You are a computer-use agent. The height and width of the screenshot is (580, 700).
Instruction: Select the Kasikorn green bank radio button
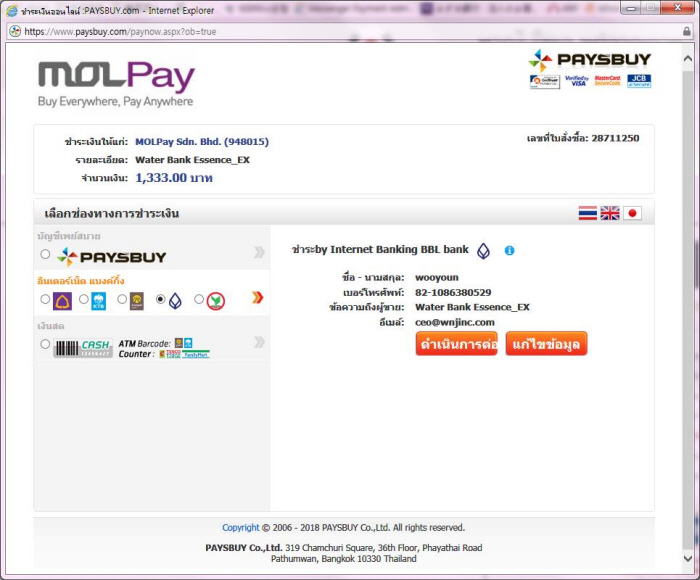[199, 299]
